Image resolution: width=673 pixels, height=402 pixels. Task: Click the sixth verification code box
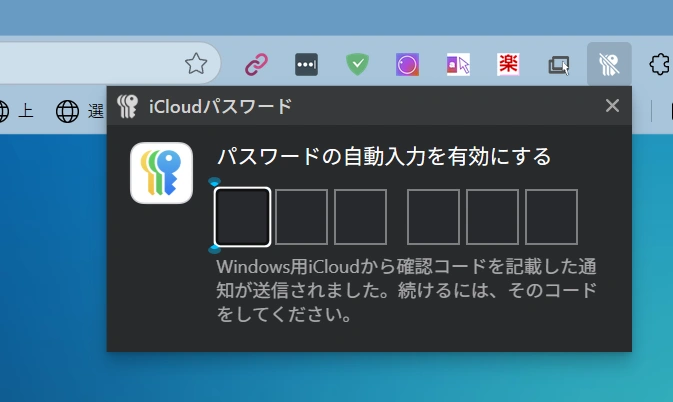551,217
